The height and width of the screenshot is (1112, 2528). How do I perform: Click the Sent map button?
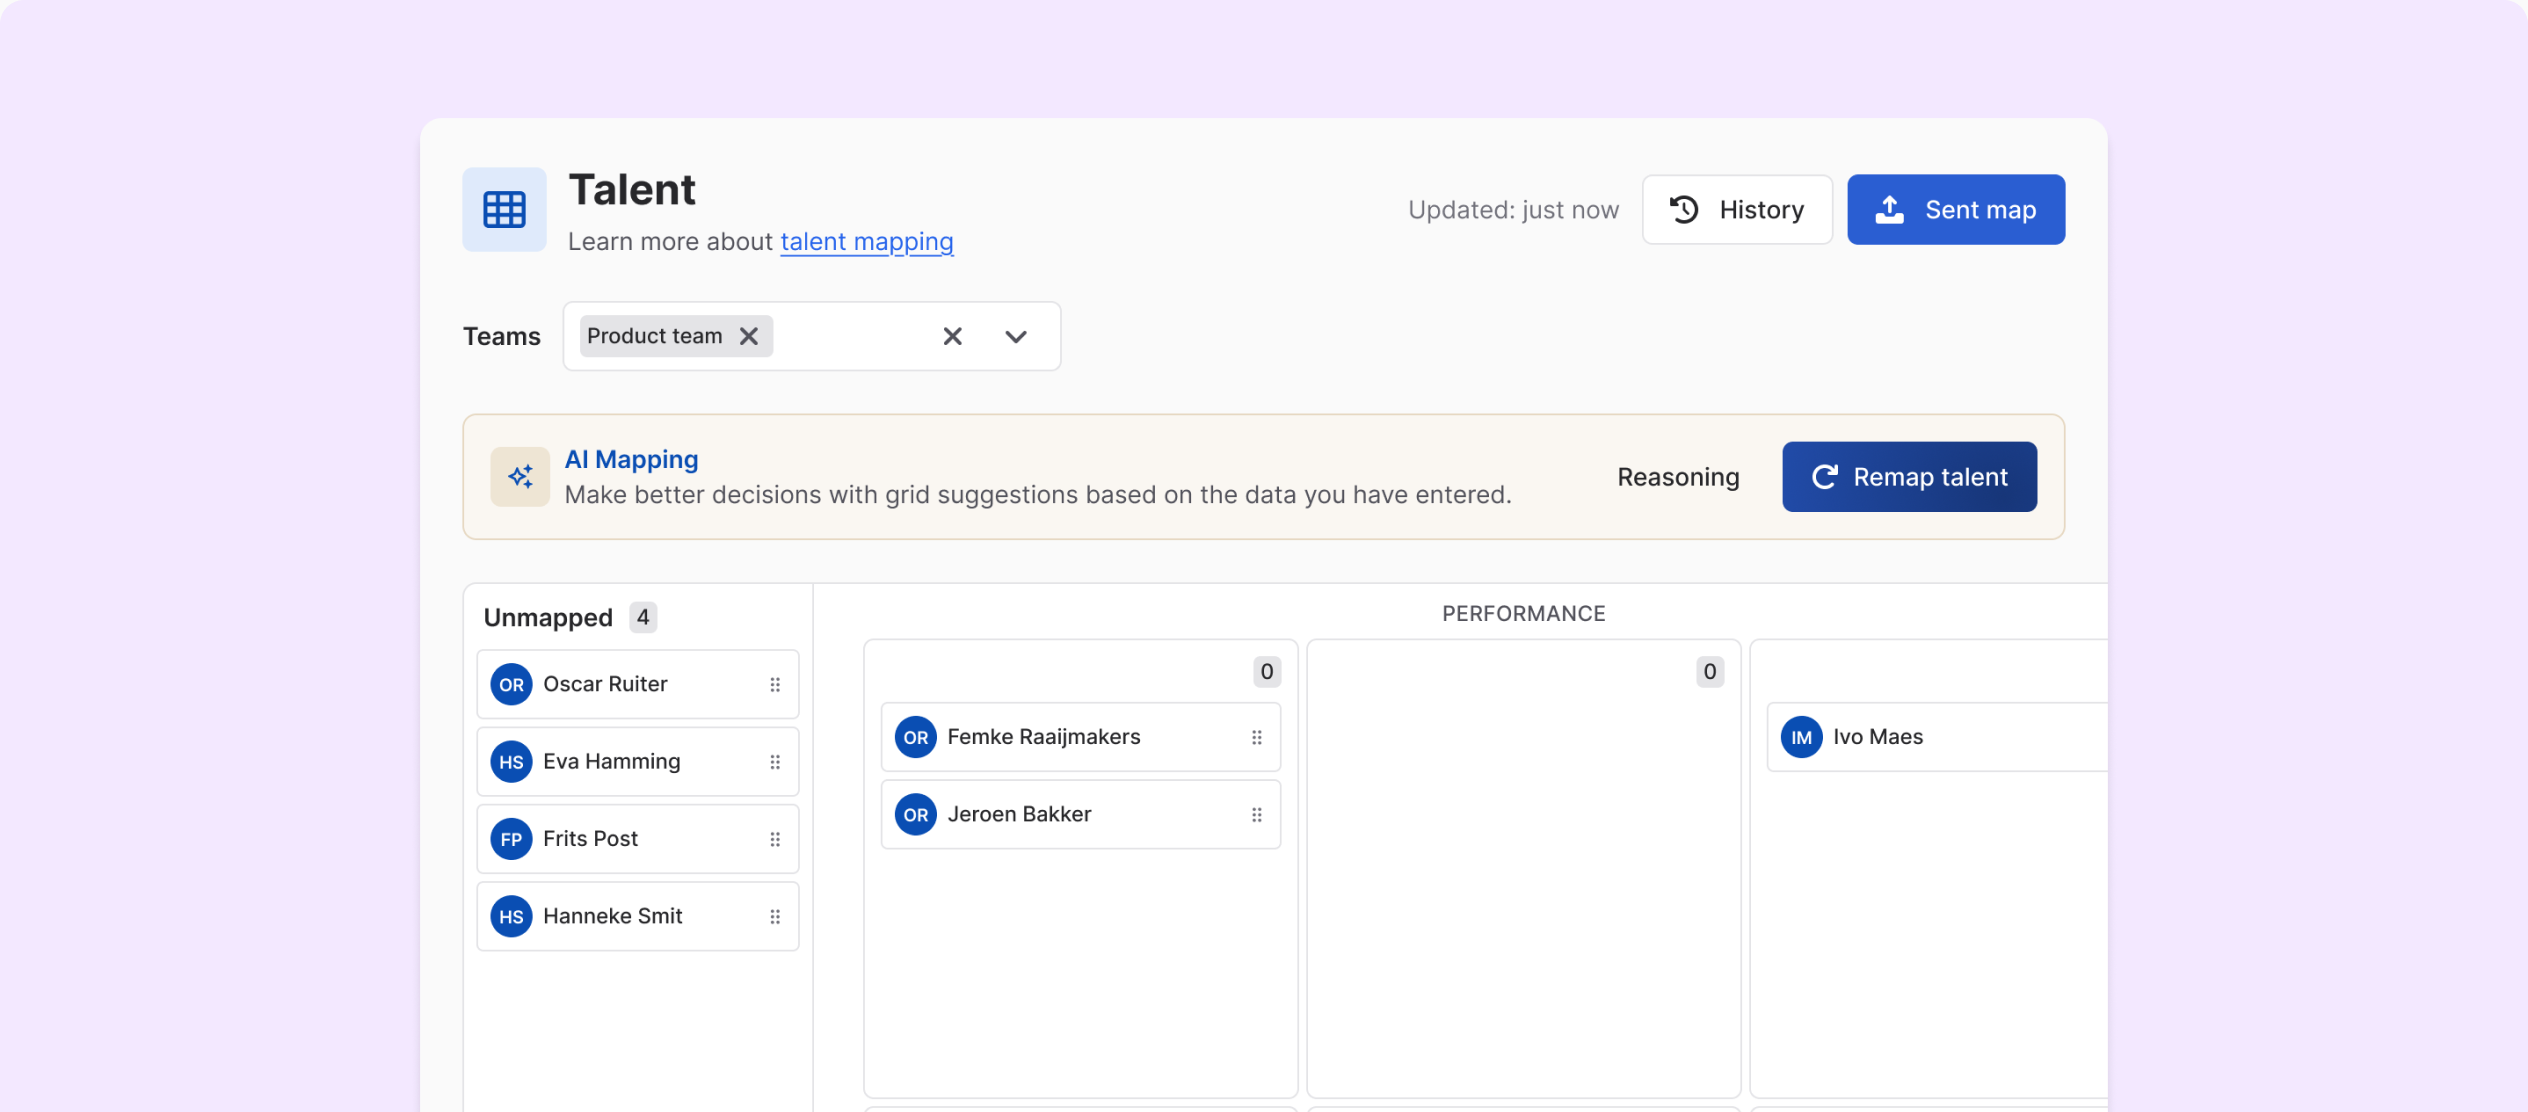pos(1956,210)
